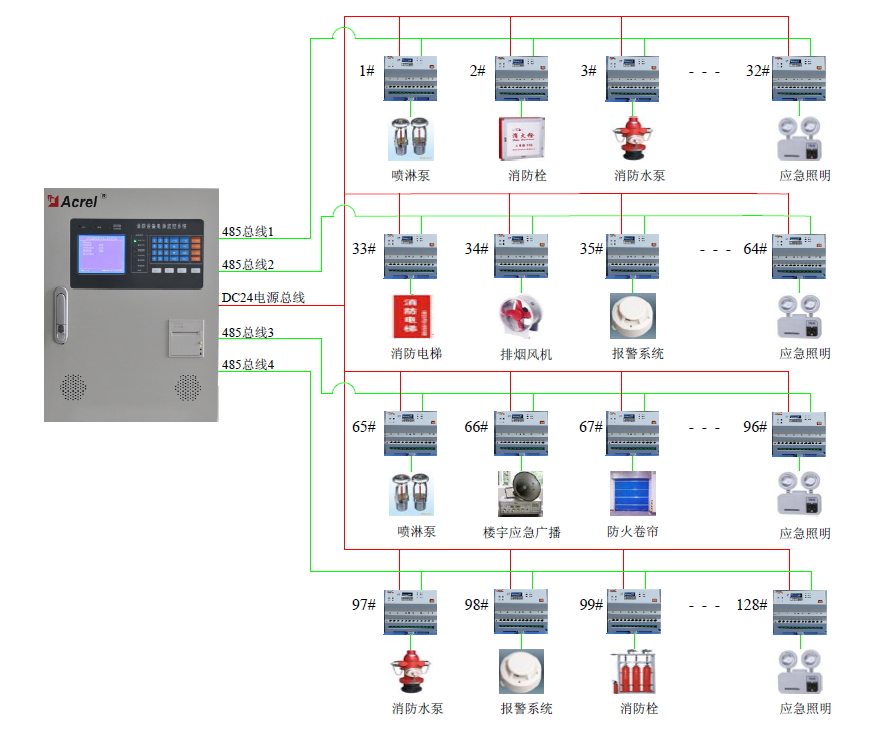
Task: Click the 报警系统 smoke detector under module 35#
Action: (632, 316)
